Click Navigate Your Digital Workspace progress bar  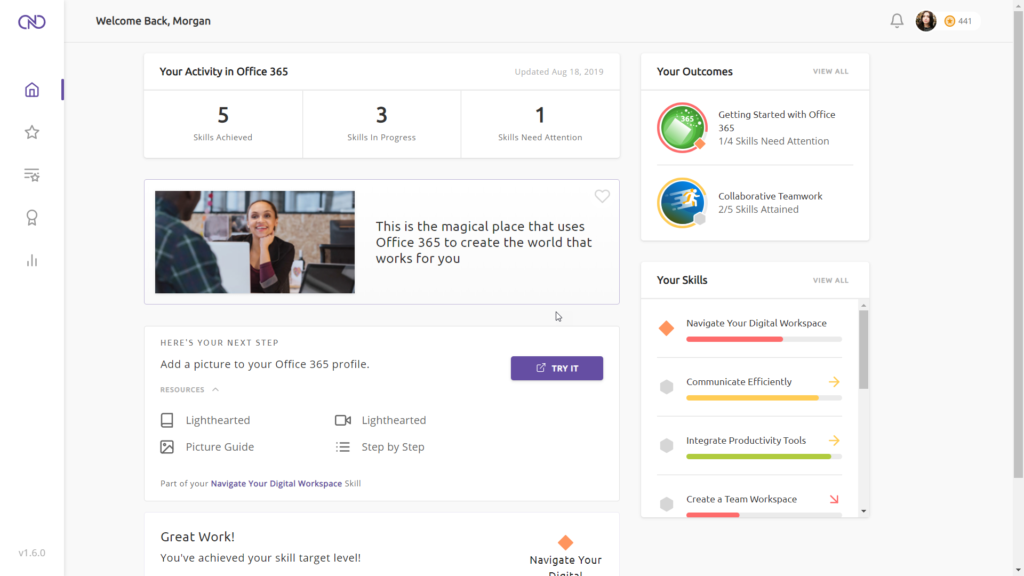tap(763, 339)
